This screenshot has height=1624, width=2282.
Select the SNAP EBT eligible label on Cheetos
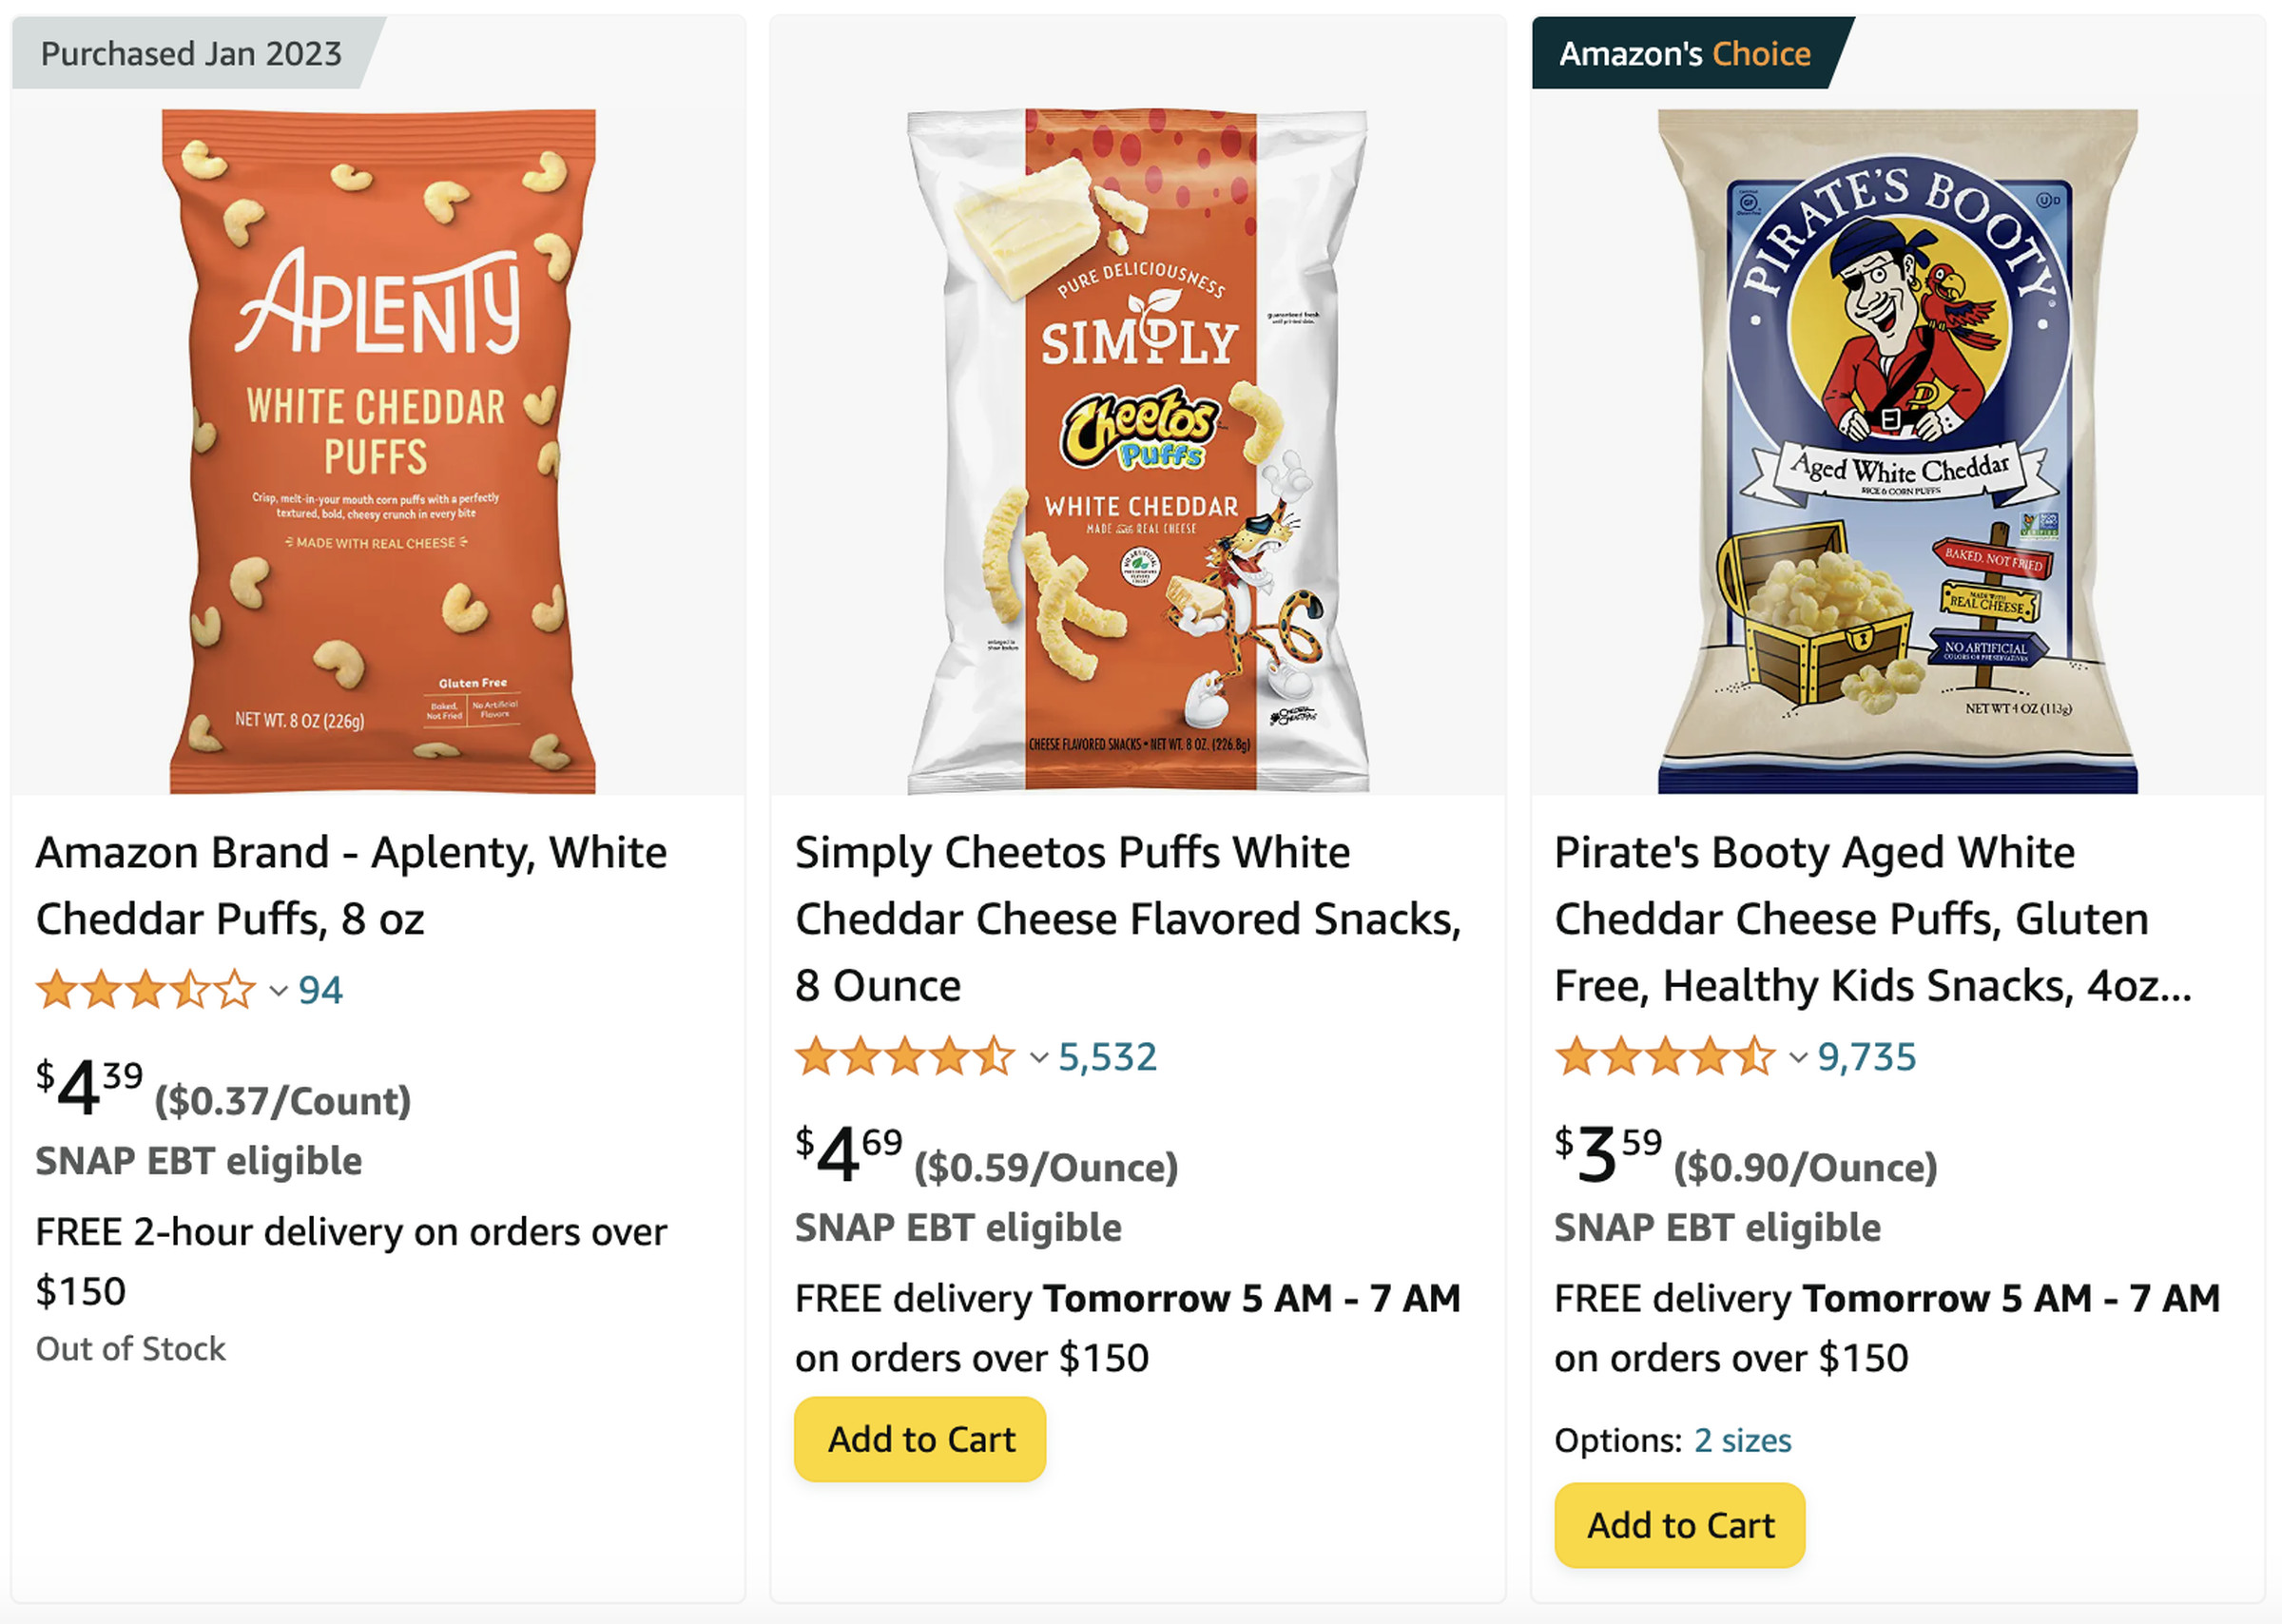[x=958, y=1227]
